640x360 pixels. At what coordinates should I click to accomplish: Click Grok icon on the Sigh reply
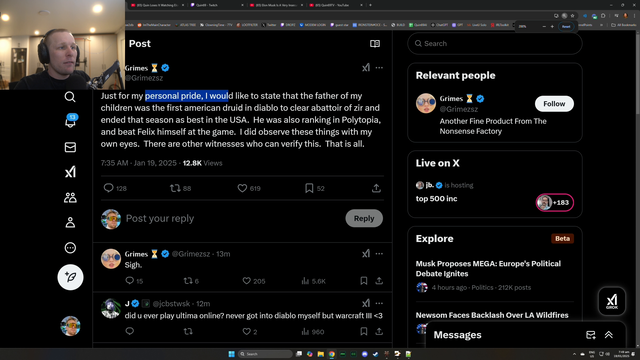coord(366,254)
